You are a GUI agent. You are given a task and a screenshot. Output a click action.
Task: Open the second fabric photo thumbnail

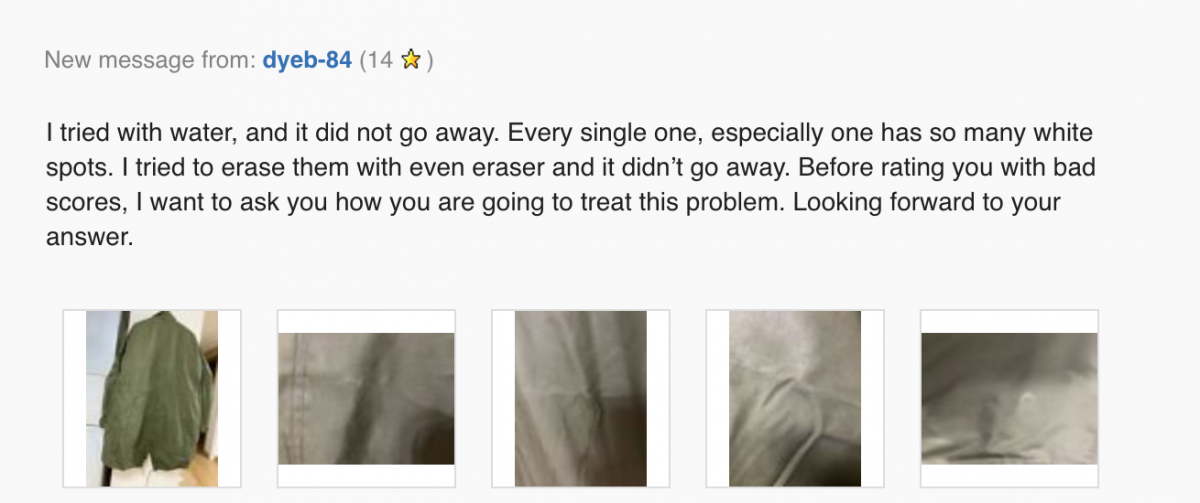coord(366,398)
